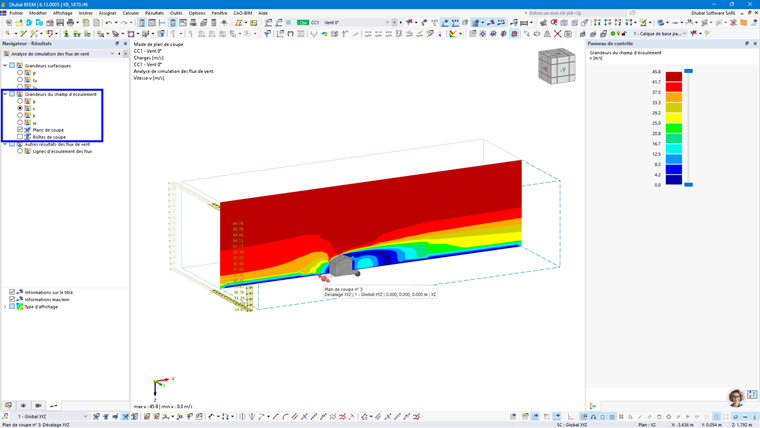Click the Undo arrow icon
The width and height of the screenshot is (760, 428).
109,23
